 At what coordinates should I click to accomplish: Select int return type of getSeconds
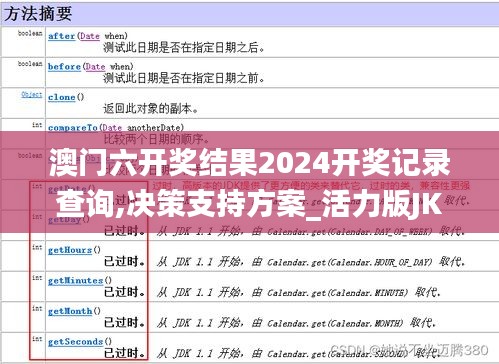click(37, 339)
